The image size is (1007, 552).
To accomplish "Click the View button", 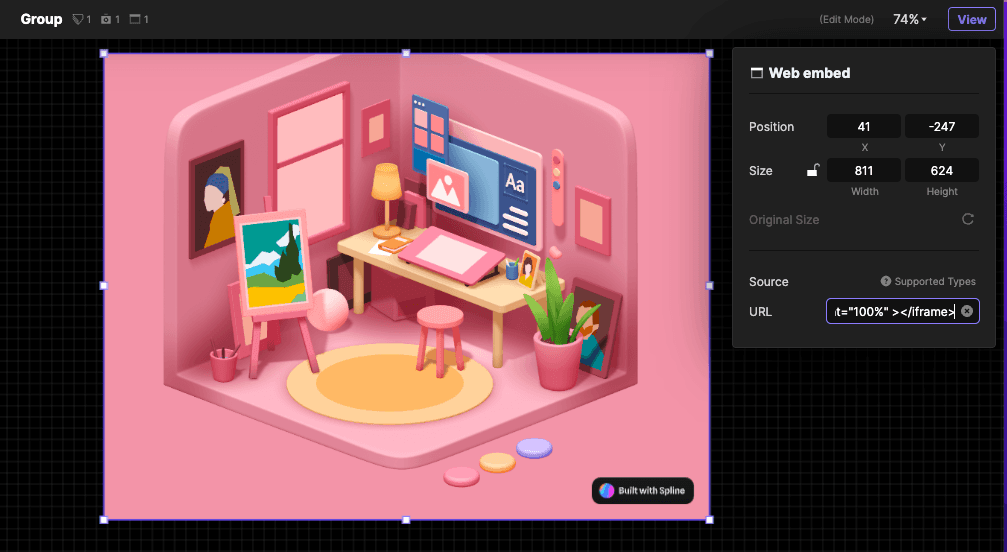I will pos(972,19).
